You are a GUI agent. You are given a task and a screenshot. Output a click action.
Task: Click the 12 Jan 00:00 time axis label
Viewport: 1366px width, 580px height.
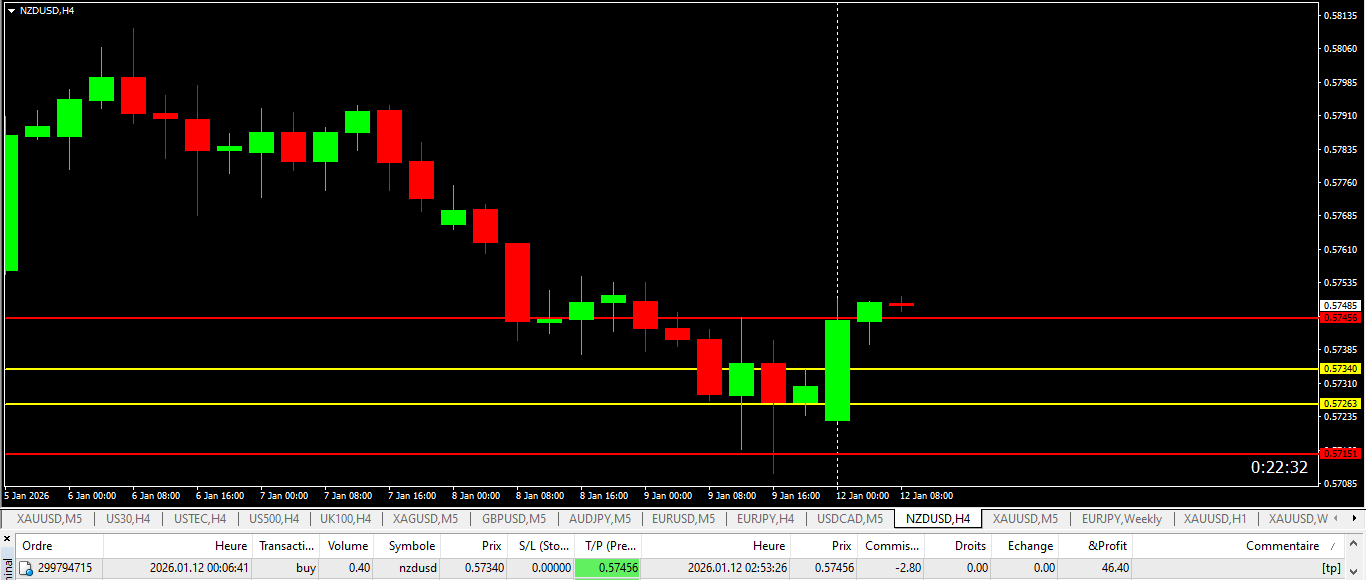[x=862, y=496]
